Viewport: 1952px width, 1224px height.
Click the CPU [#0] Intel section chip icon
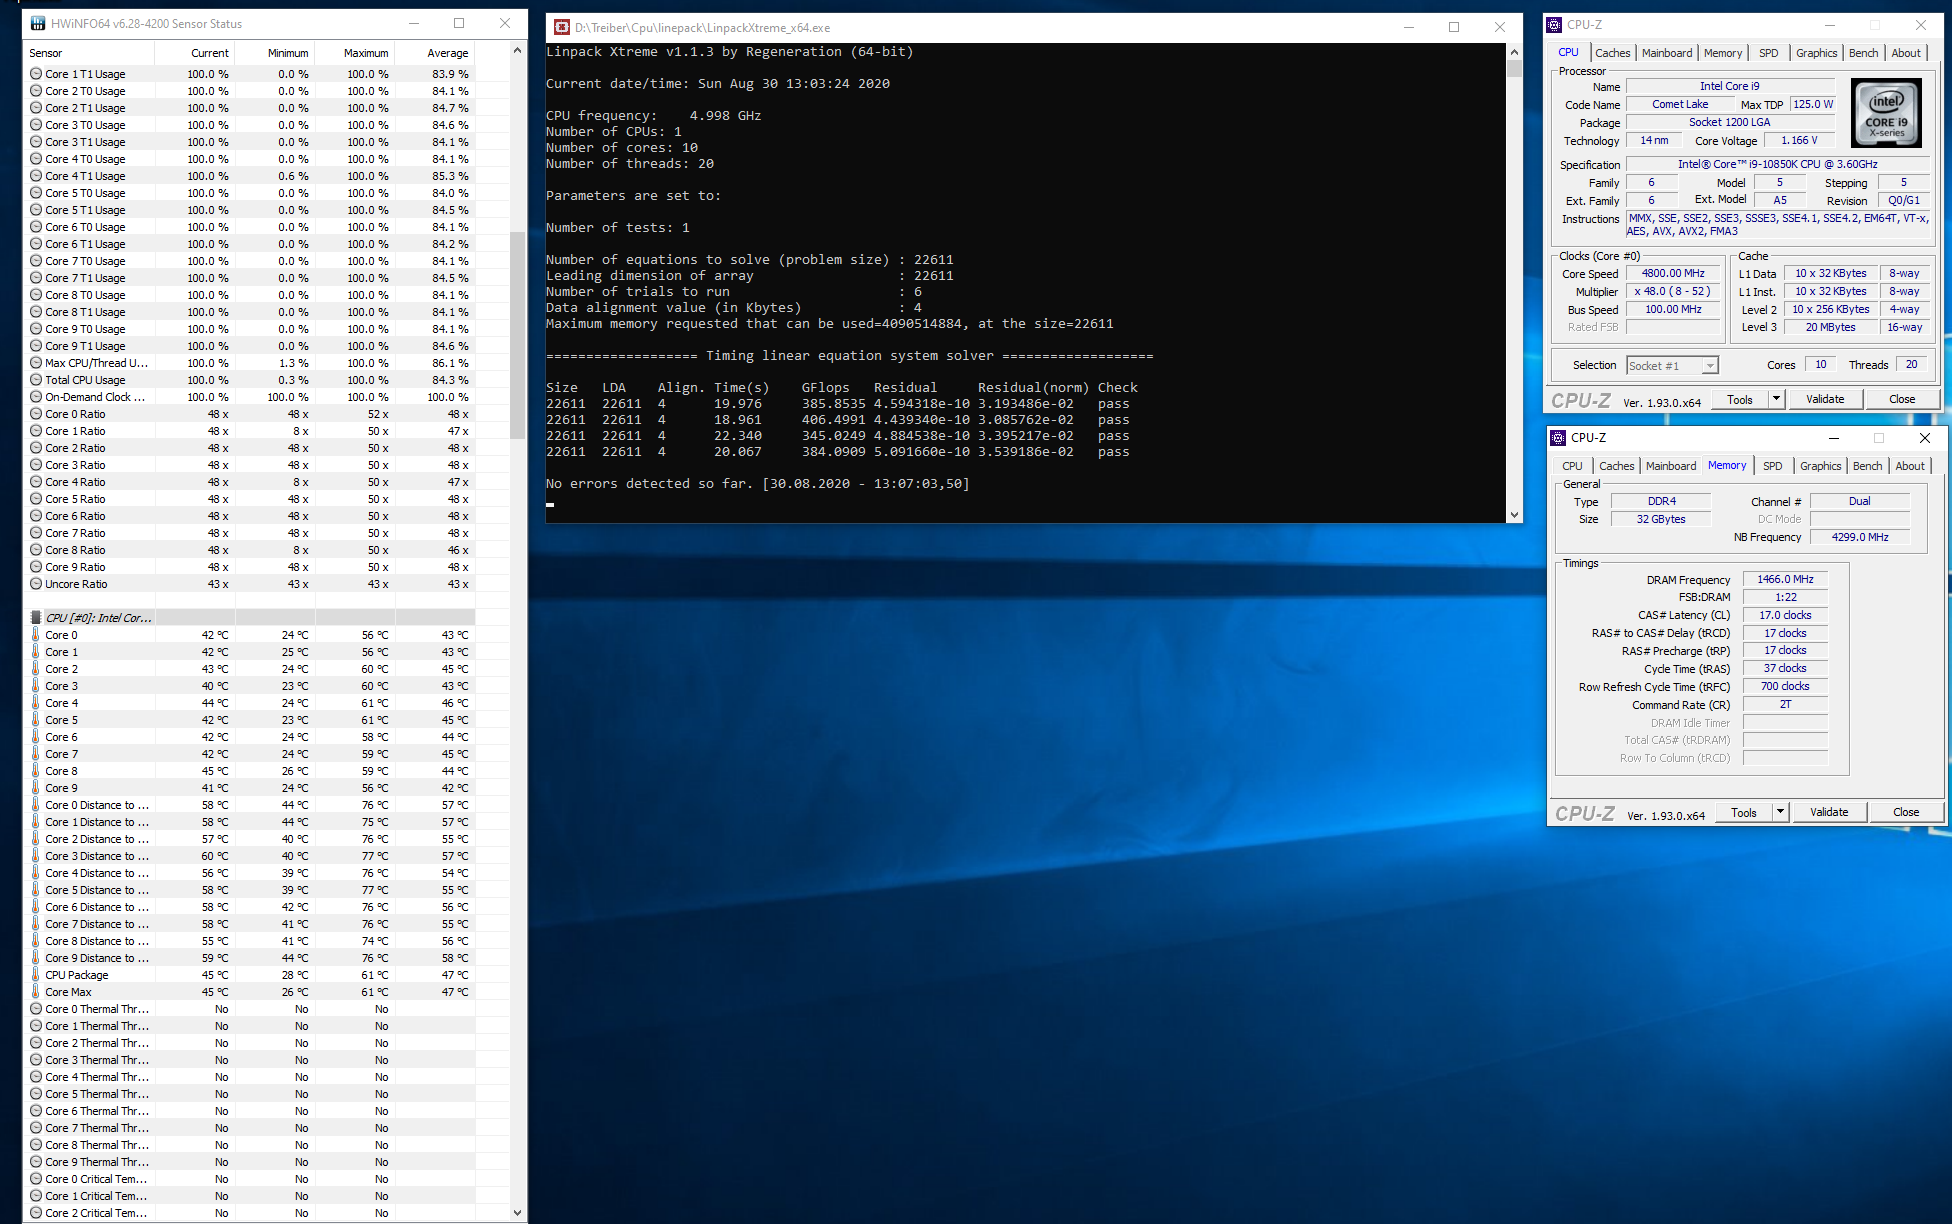(36, 618)
